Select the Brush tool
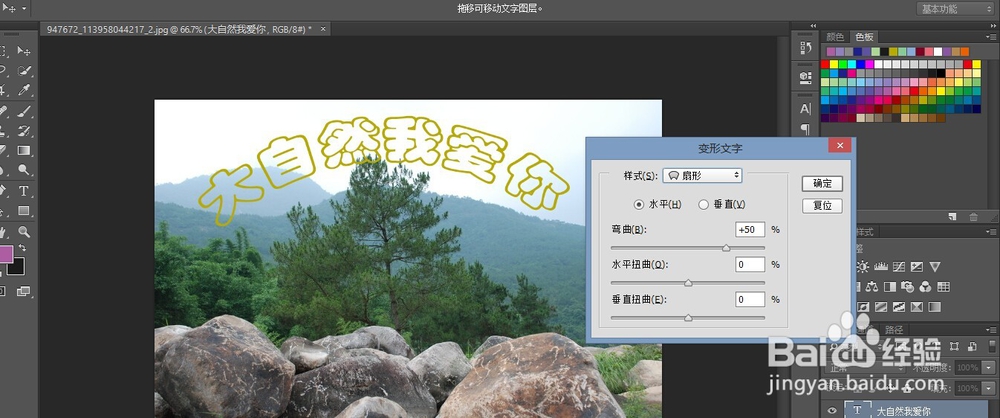 coord(24,111)
